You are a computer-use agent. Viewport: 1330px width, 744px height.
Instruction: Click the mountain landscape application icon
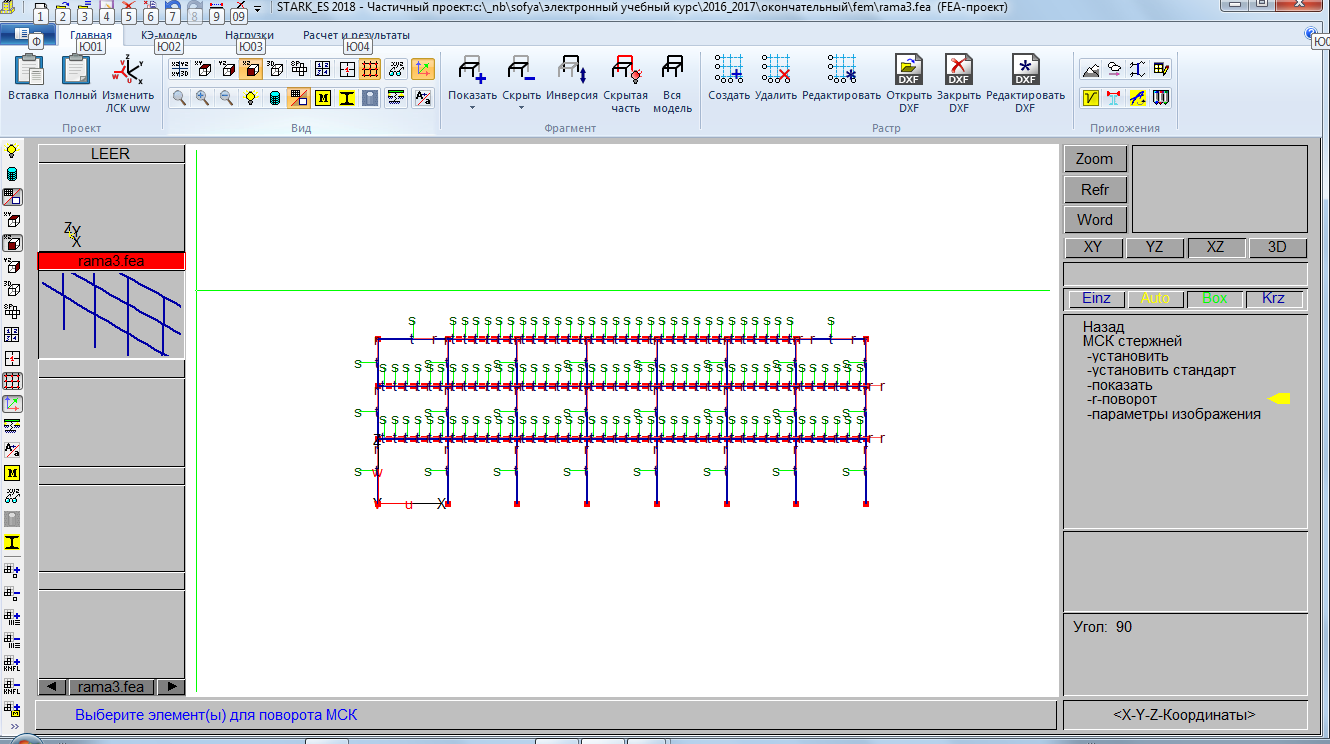(1091, 69)
